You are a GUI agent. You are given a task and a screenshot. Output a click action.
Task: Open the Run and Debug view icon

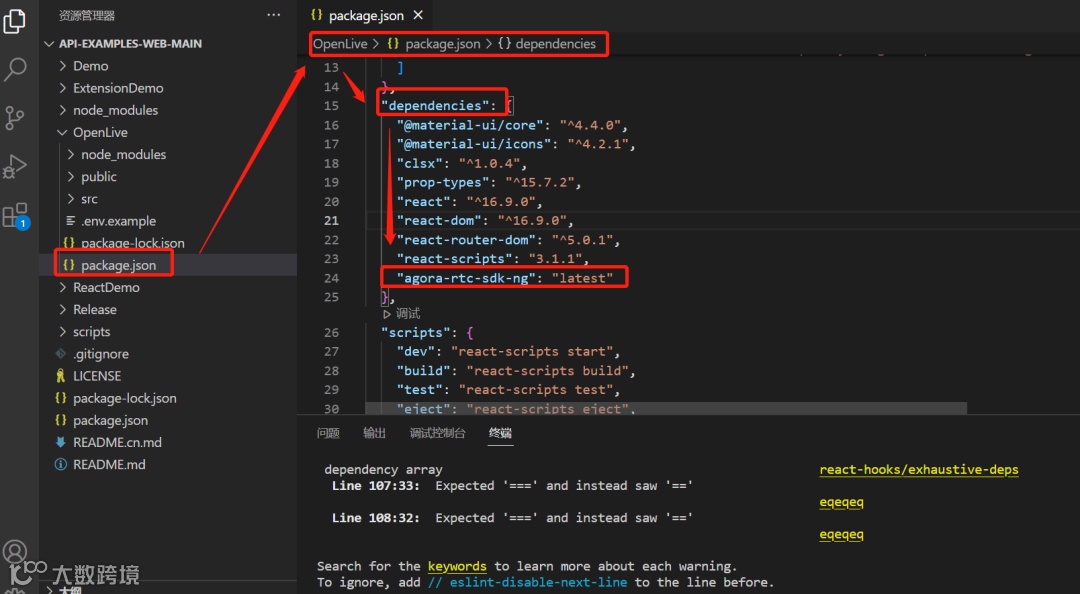[14, 167]
